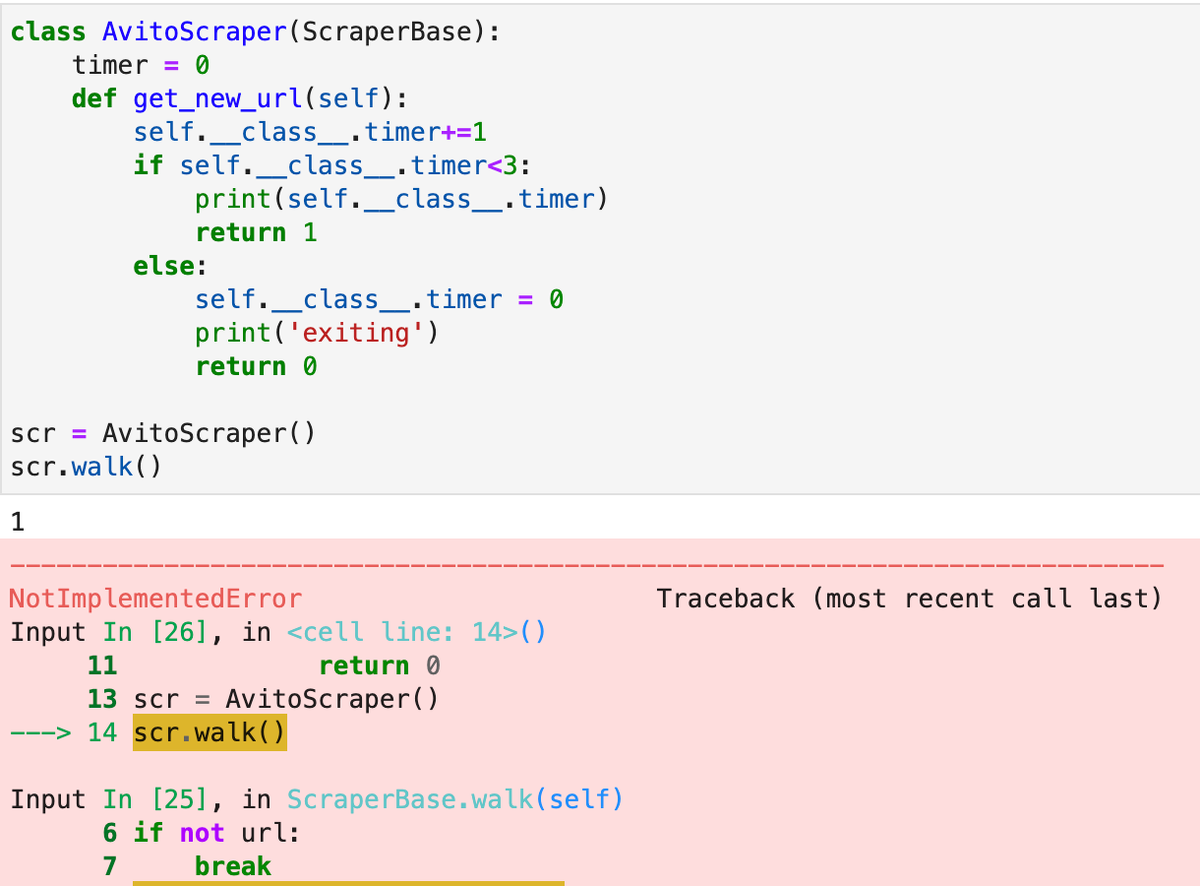This screenshot has width=1200, height=886.
Task: Click the 'self.__class__.timer+=1' line
Action: [x=310, y=132]
